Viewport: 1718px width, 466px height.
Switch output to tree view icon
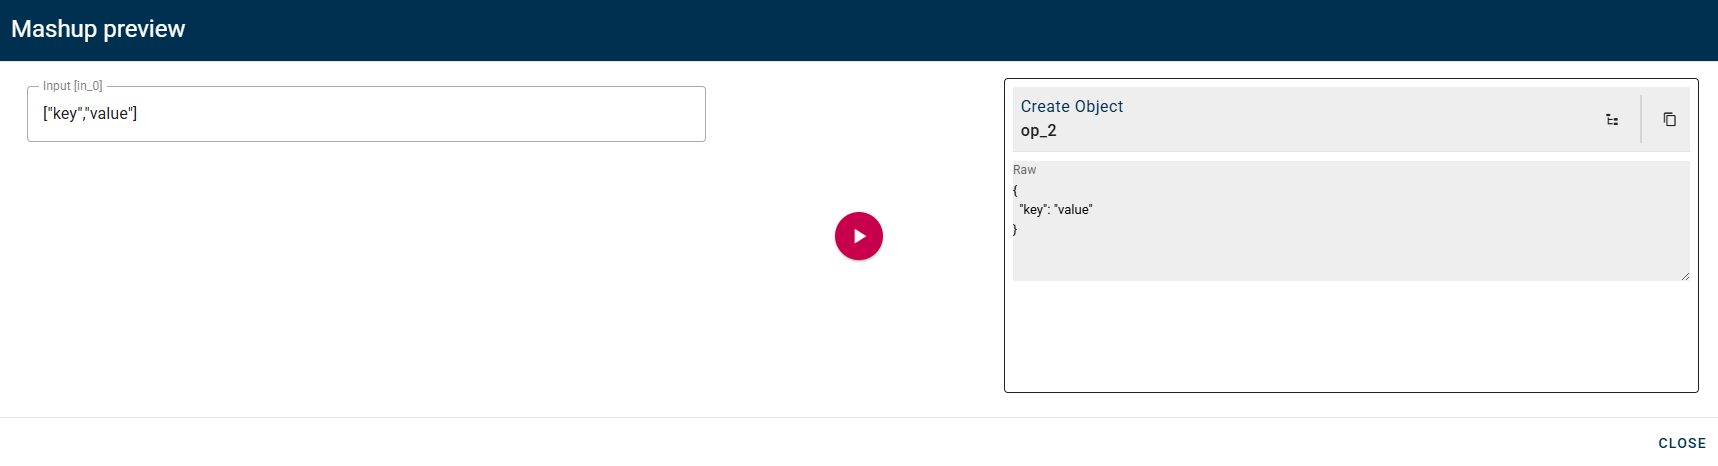1612,120
